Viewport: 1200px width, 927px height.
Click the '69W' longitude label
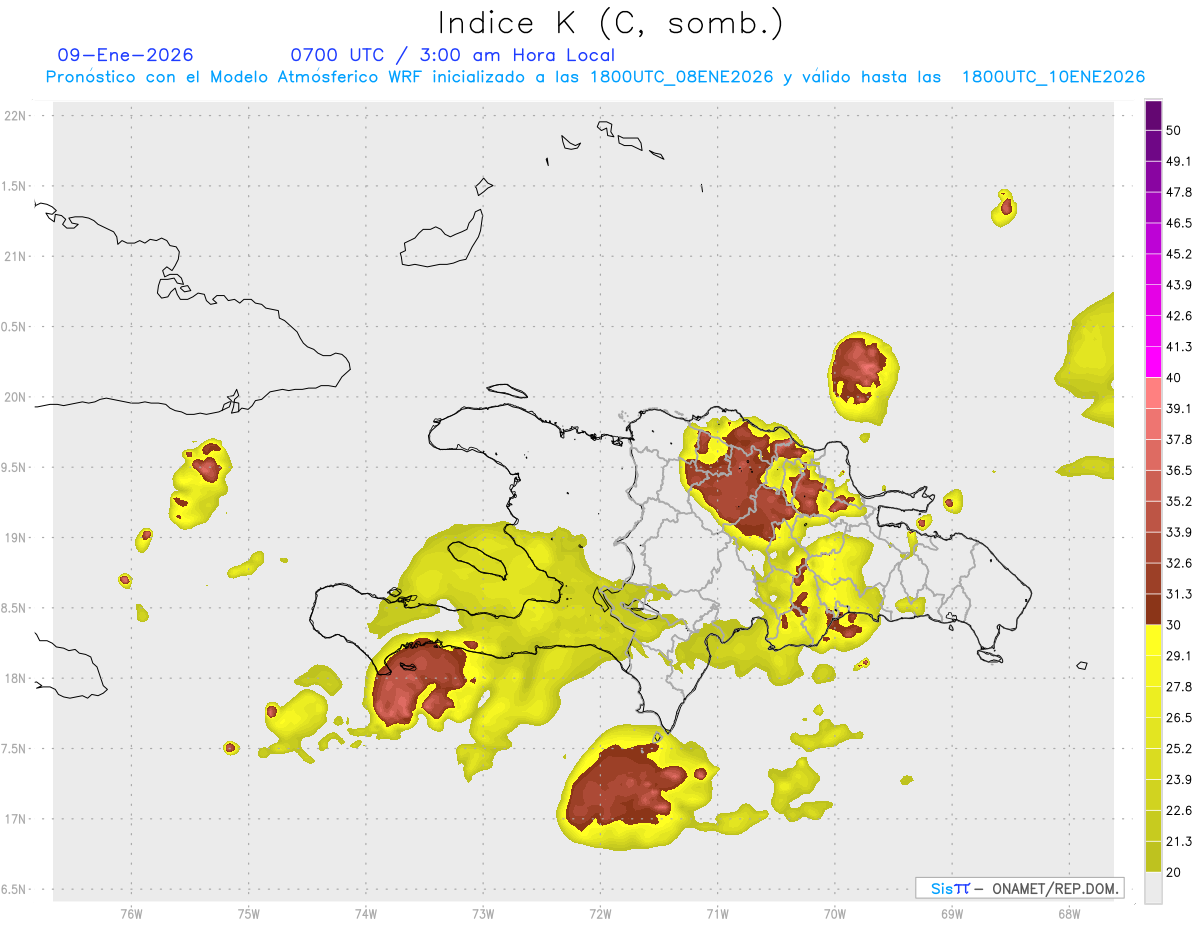click(x=952, y=913)
